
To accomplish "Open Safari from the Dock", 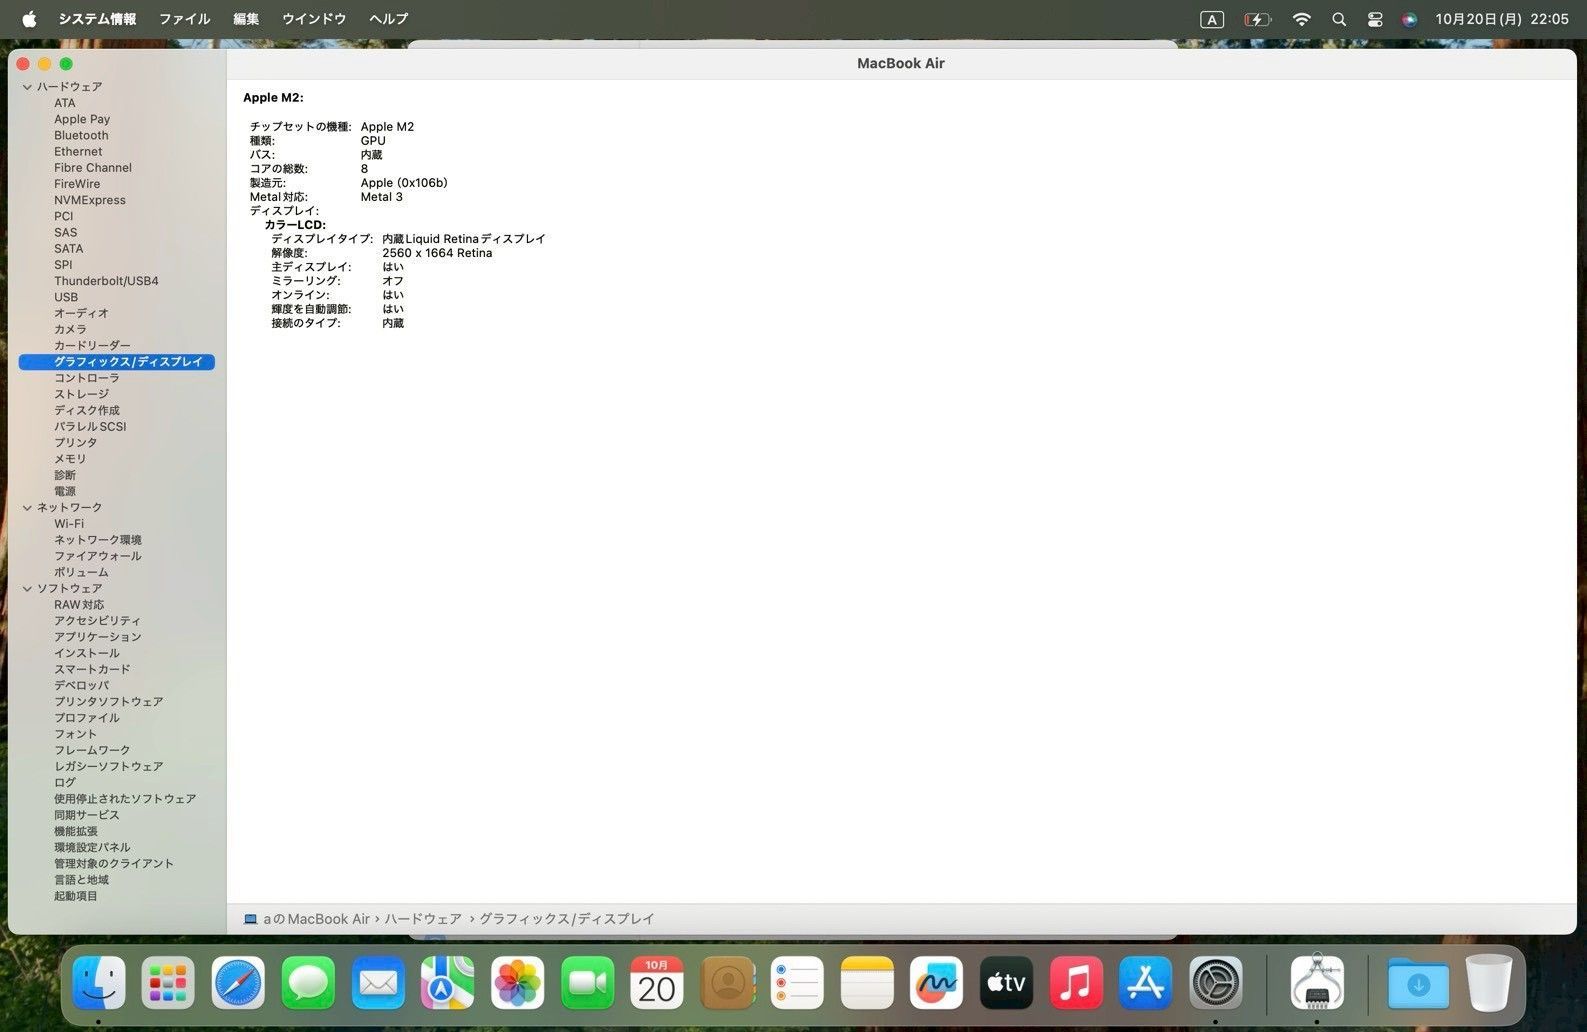I will [238, 984].
